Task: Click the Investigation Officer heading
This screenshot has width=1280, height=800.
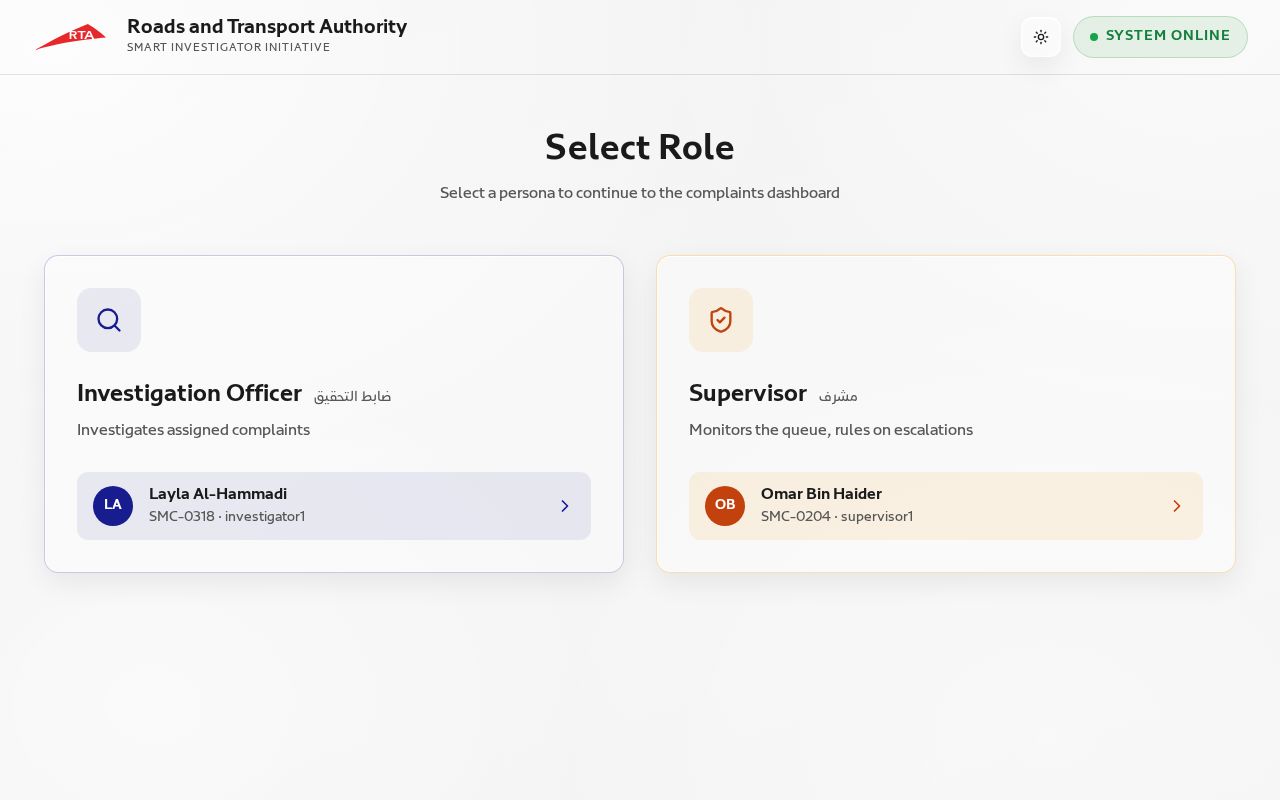Action: tap(189, 393)
